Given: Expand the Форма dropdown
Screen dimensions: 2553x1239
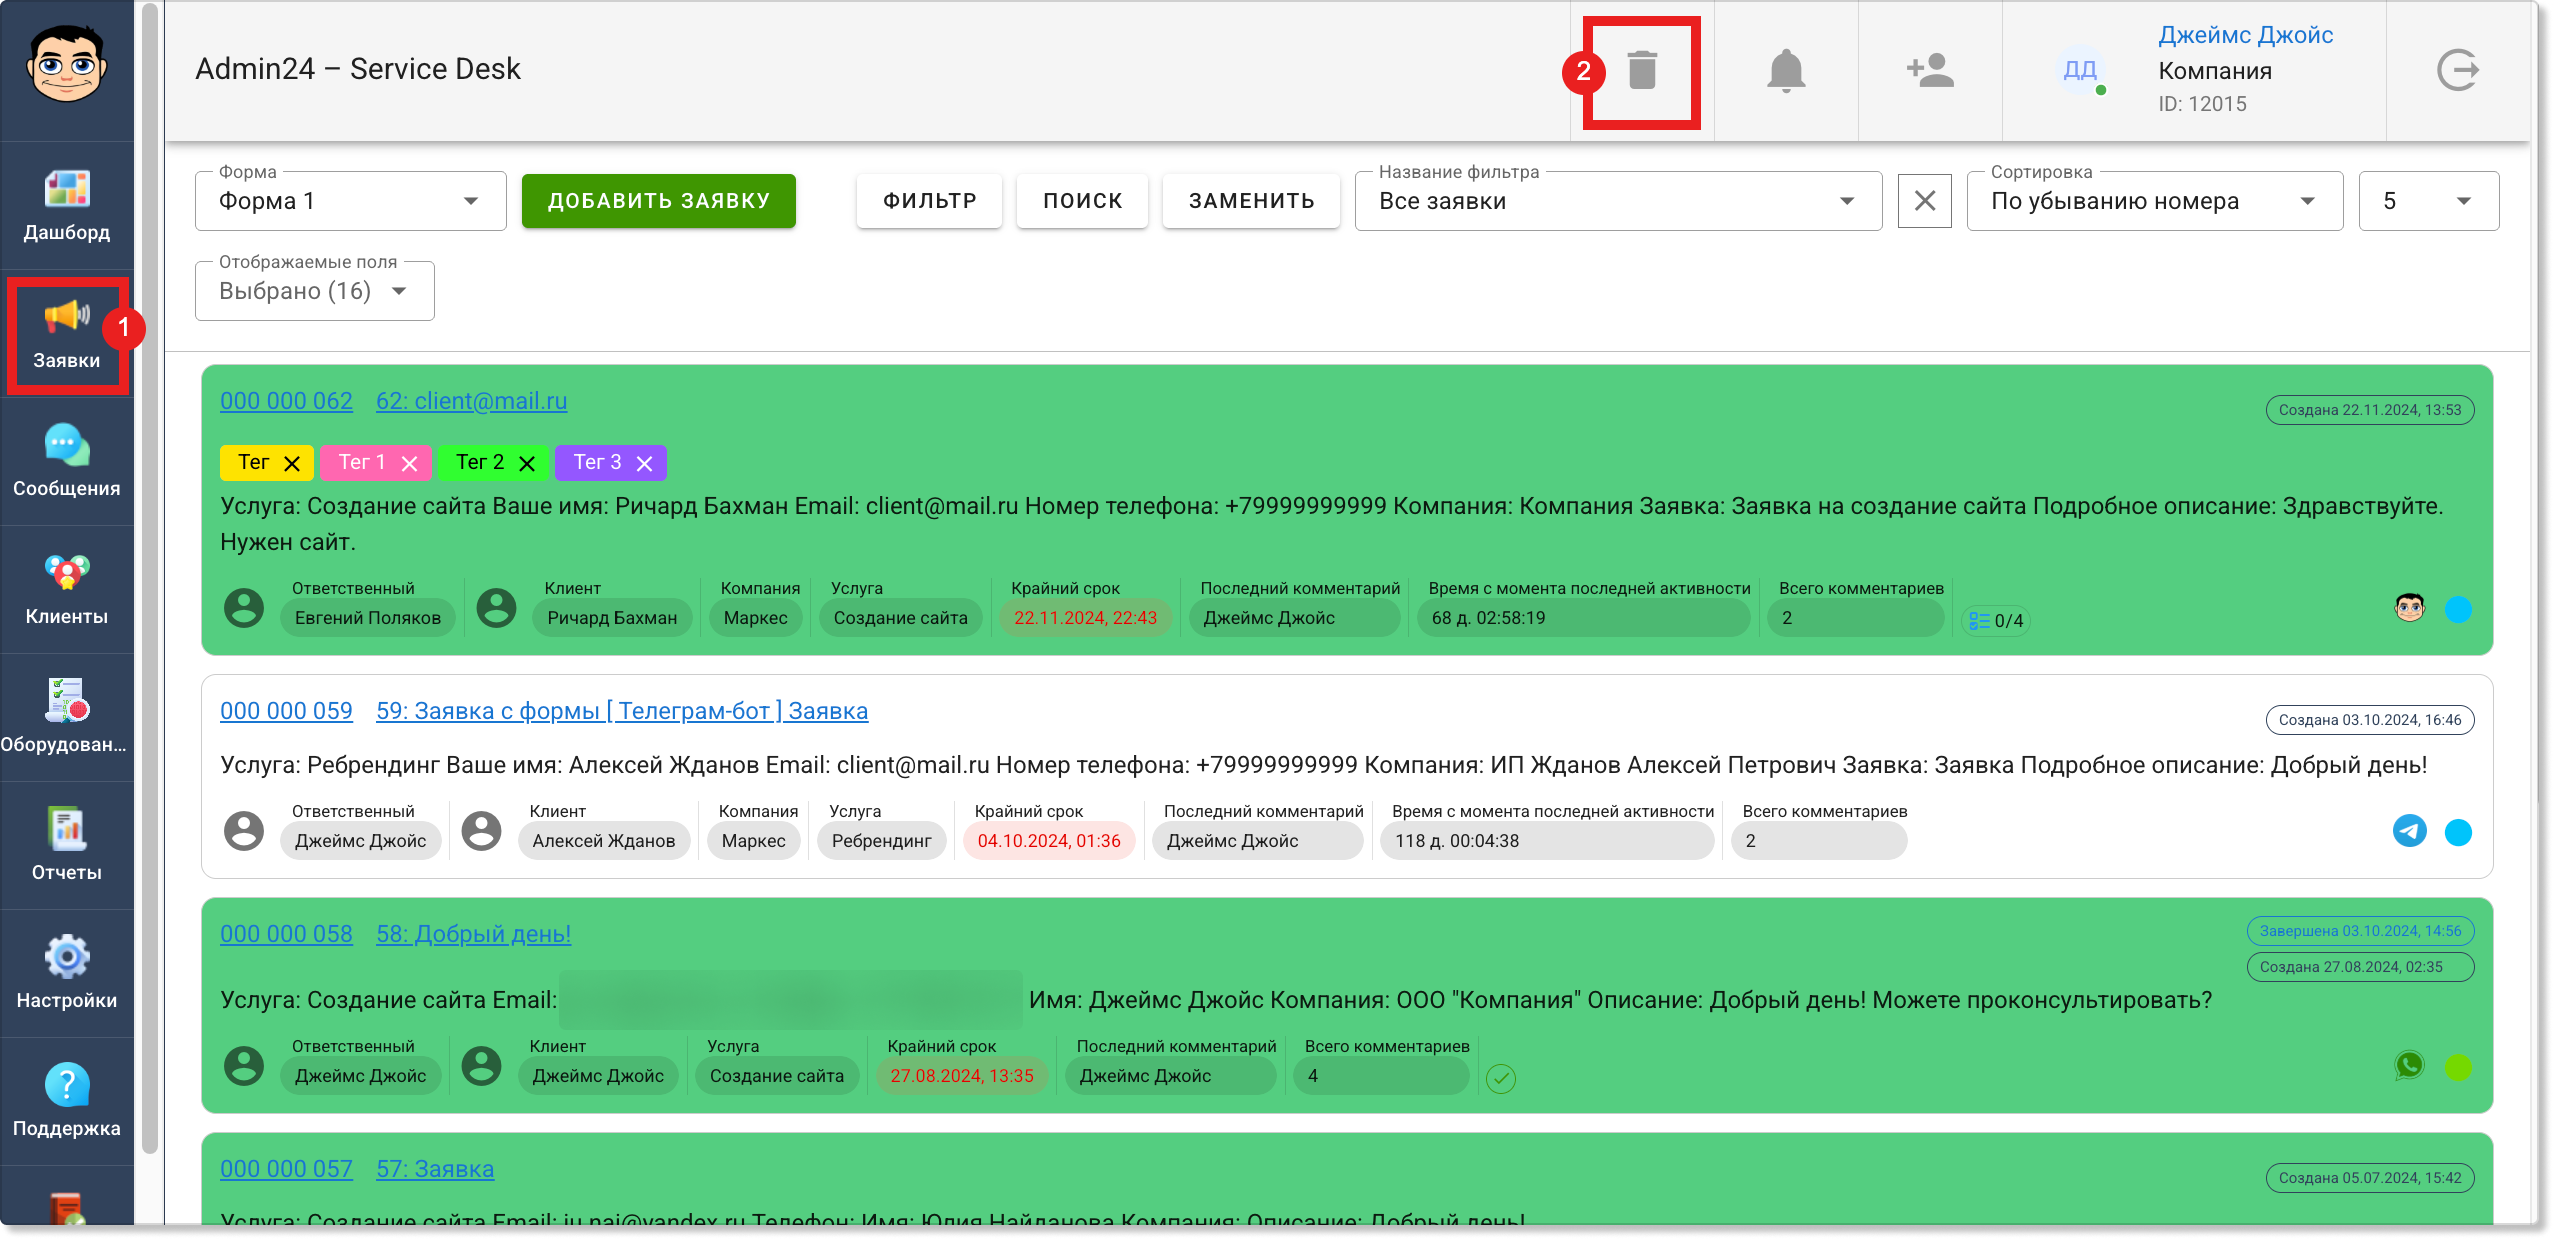Looking at the screenshot, I should [x=350, y=201].
